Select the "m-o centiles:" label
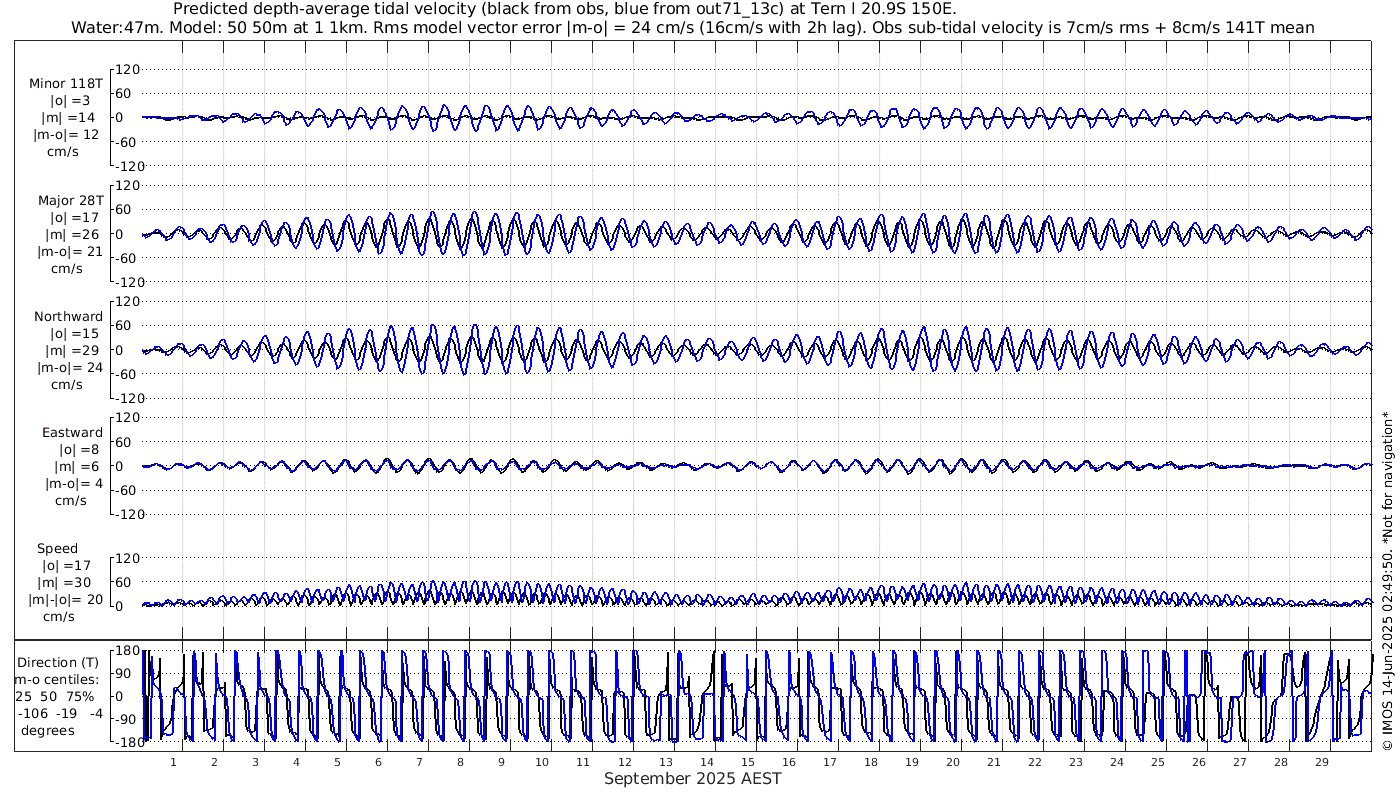1400x800 pixels. coord(56,680)
